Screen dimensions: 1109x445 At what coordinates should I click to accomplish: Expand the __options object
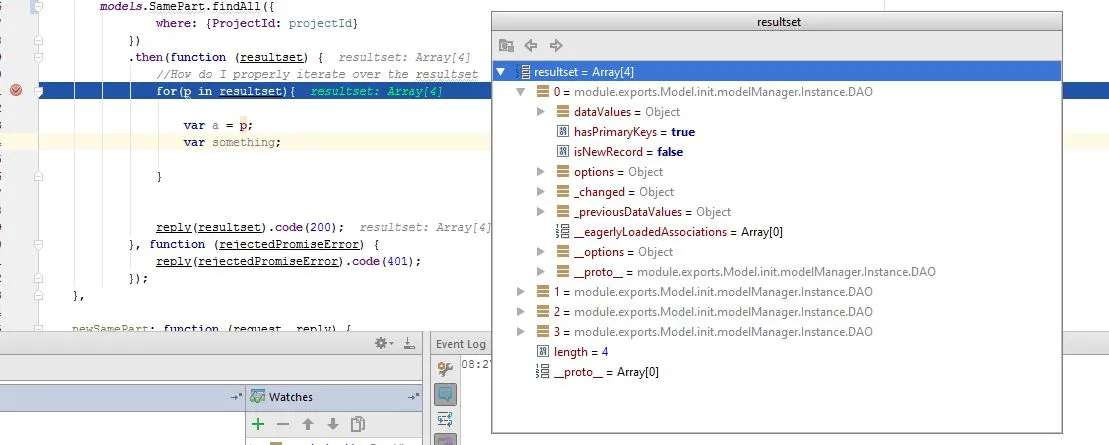tap(540, 252)
